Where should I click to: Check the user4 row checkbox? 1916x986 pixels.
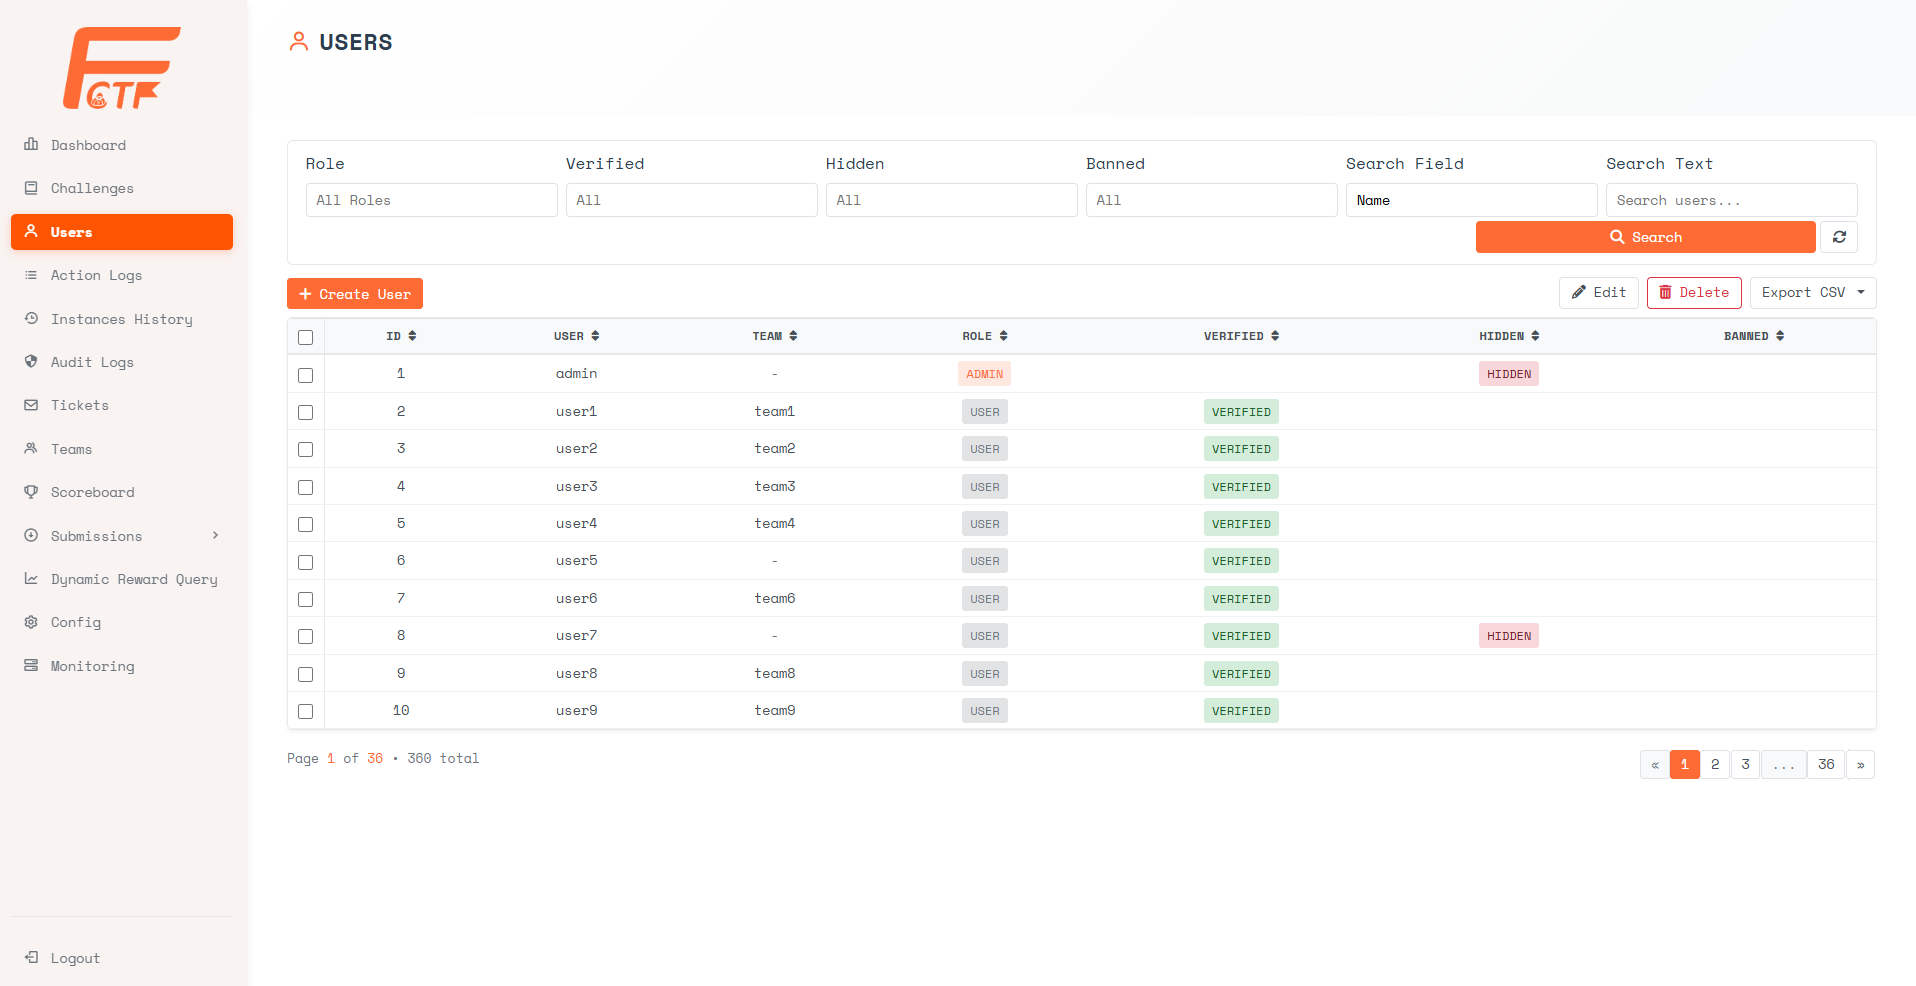coord(306,524)
